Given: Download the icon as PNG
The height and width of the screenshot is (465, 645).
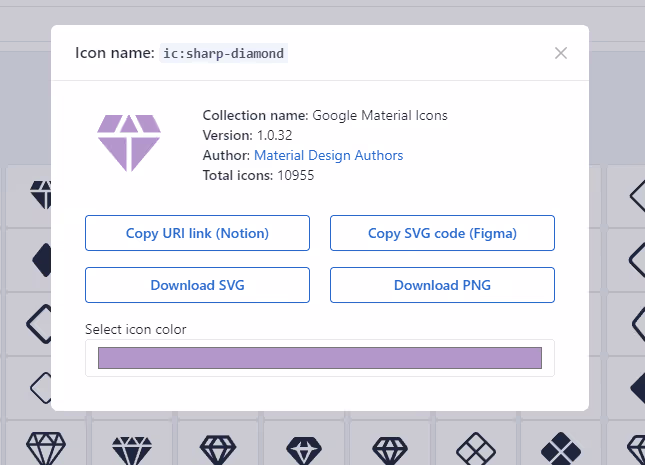Looking at the screenshot, I should click(x=442, y=285).
